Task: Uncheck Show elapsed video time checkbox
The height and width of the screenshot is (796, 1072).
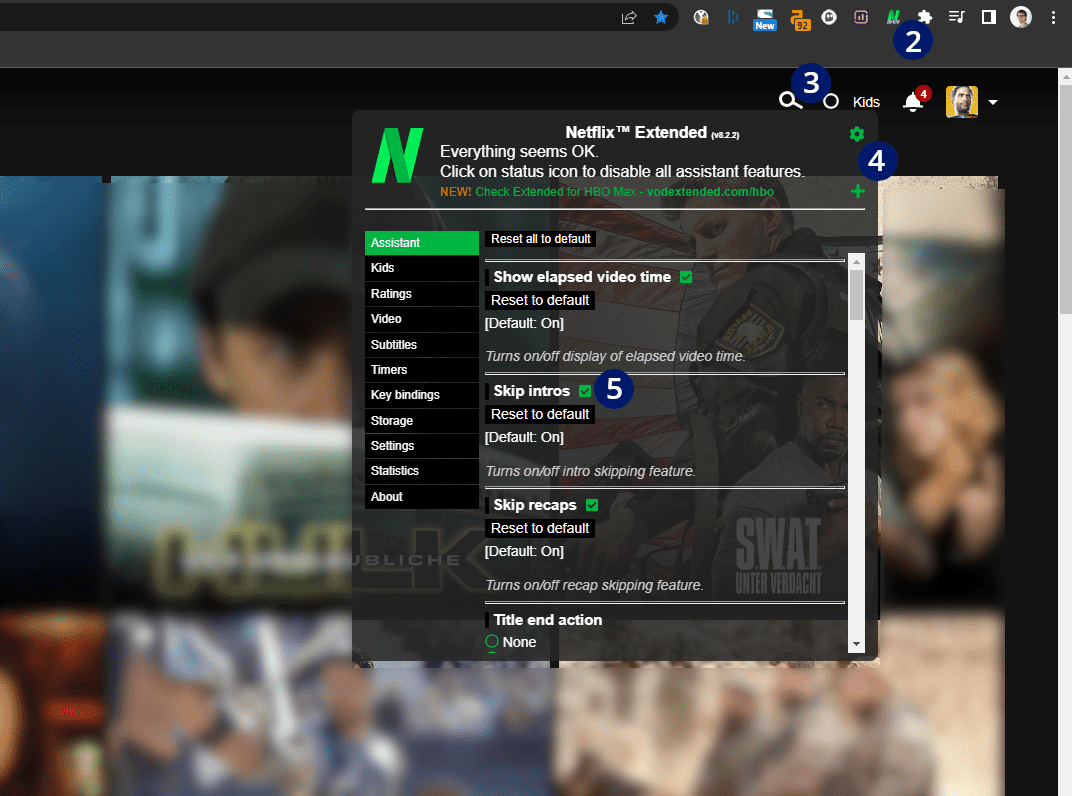Action: [x=686, y=277]
